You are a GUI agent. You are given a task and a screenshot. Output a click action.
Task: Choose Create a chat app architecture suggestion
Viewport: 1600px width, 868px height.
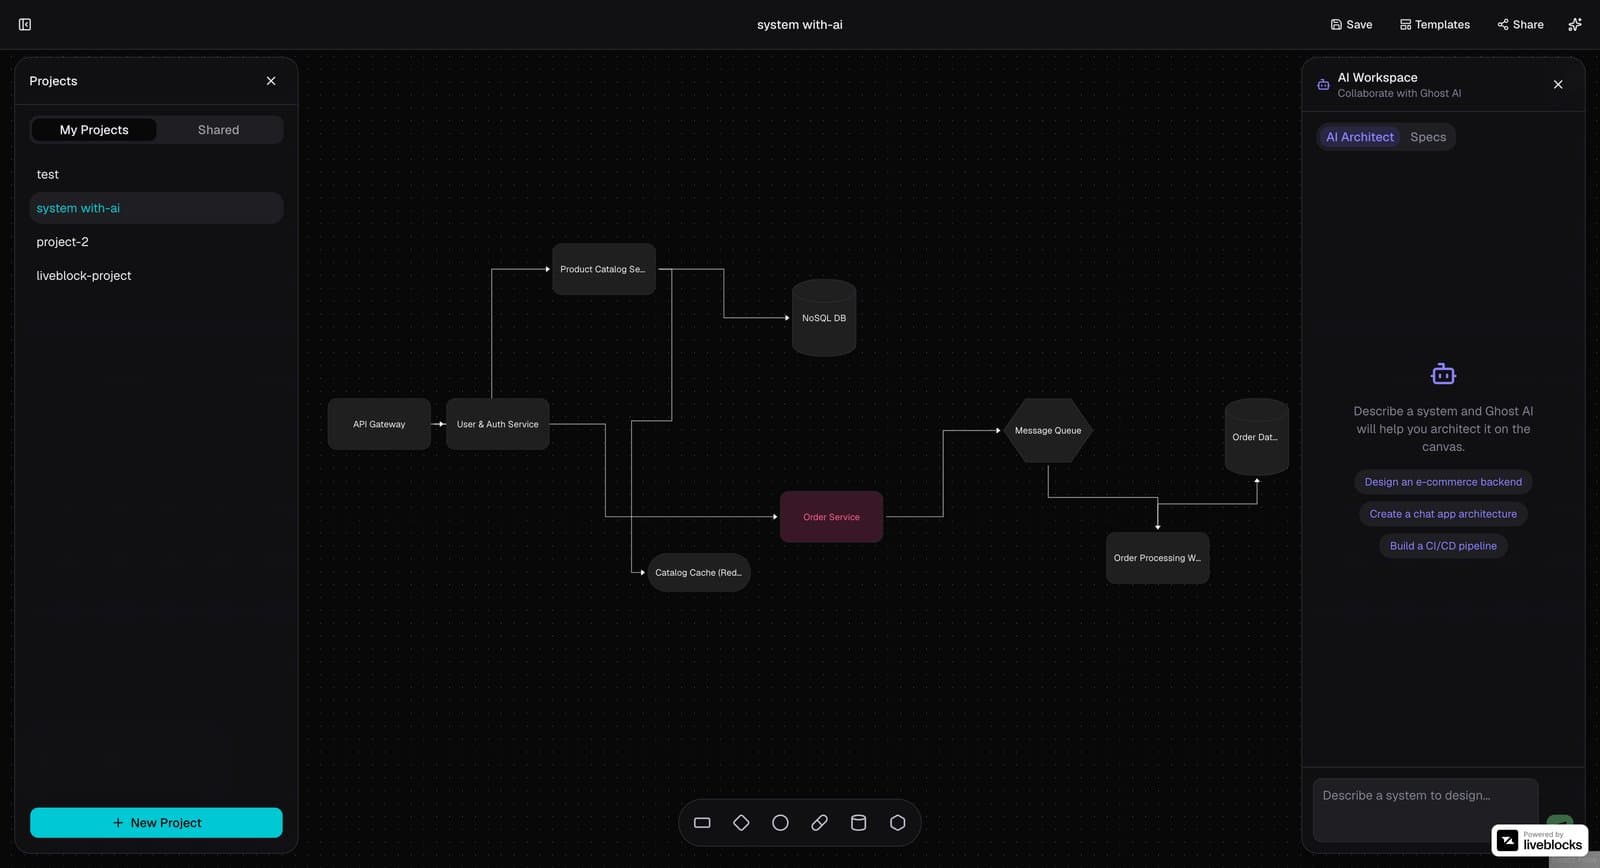[1443, 514]
